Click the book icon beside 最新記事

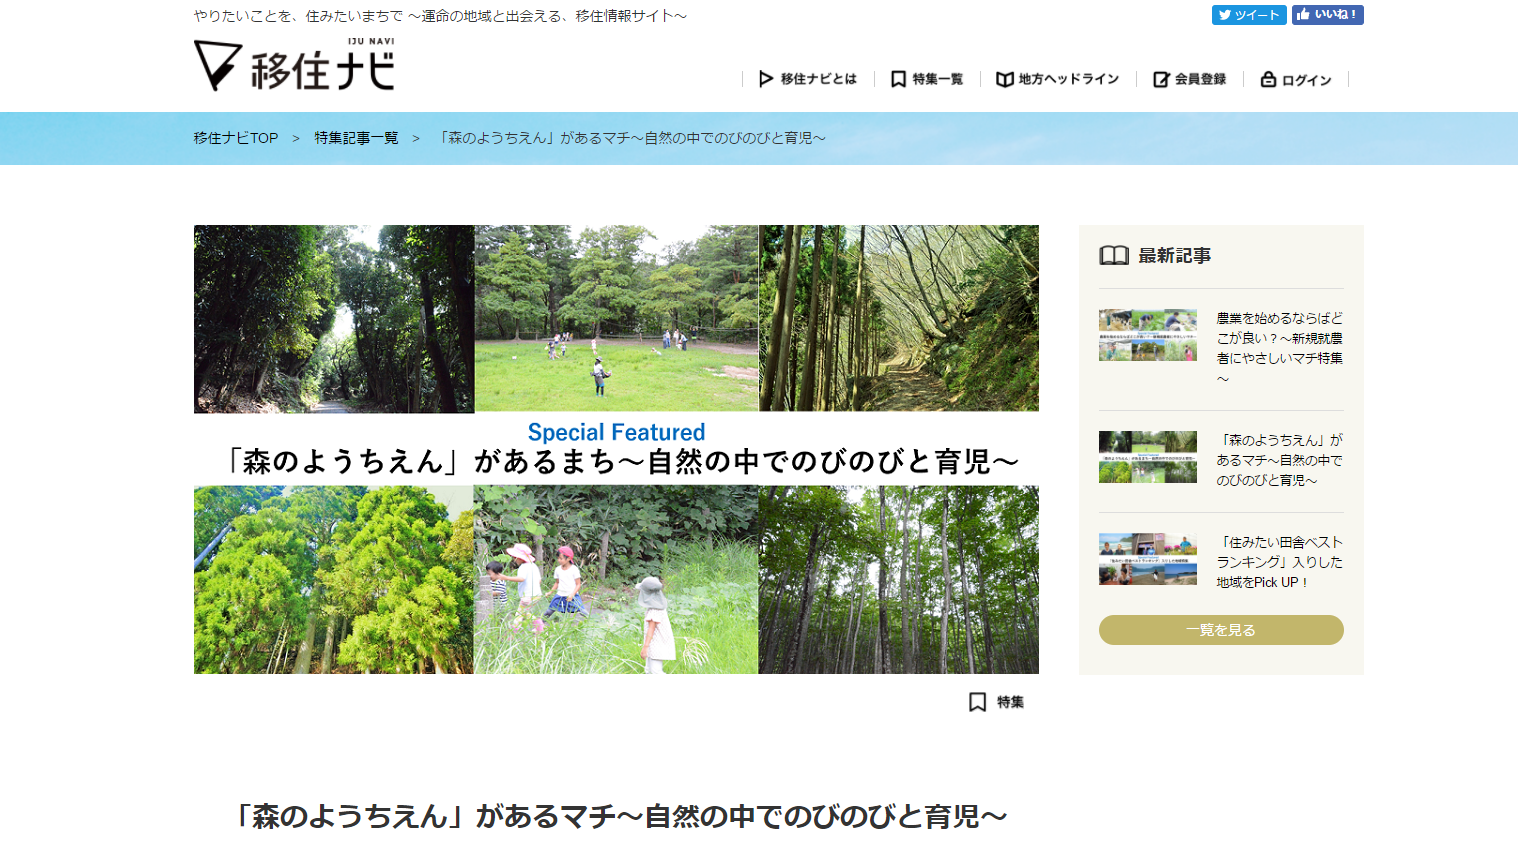tap(1114, 256)
